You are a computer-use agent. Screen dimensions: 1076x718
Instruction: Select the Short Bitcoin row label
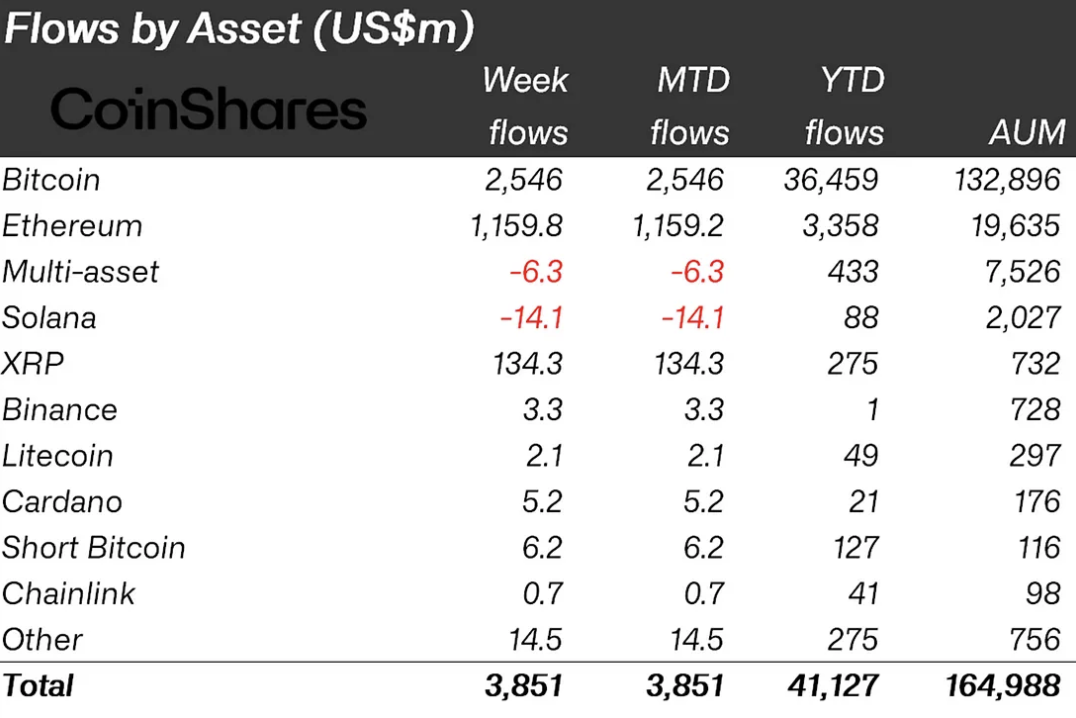click(x=94, y=548)
